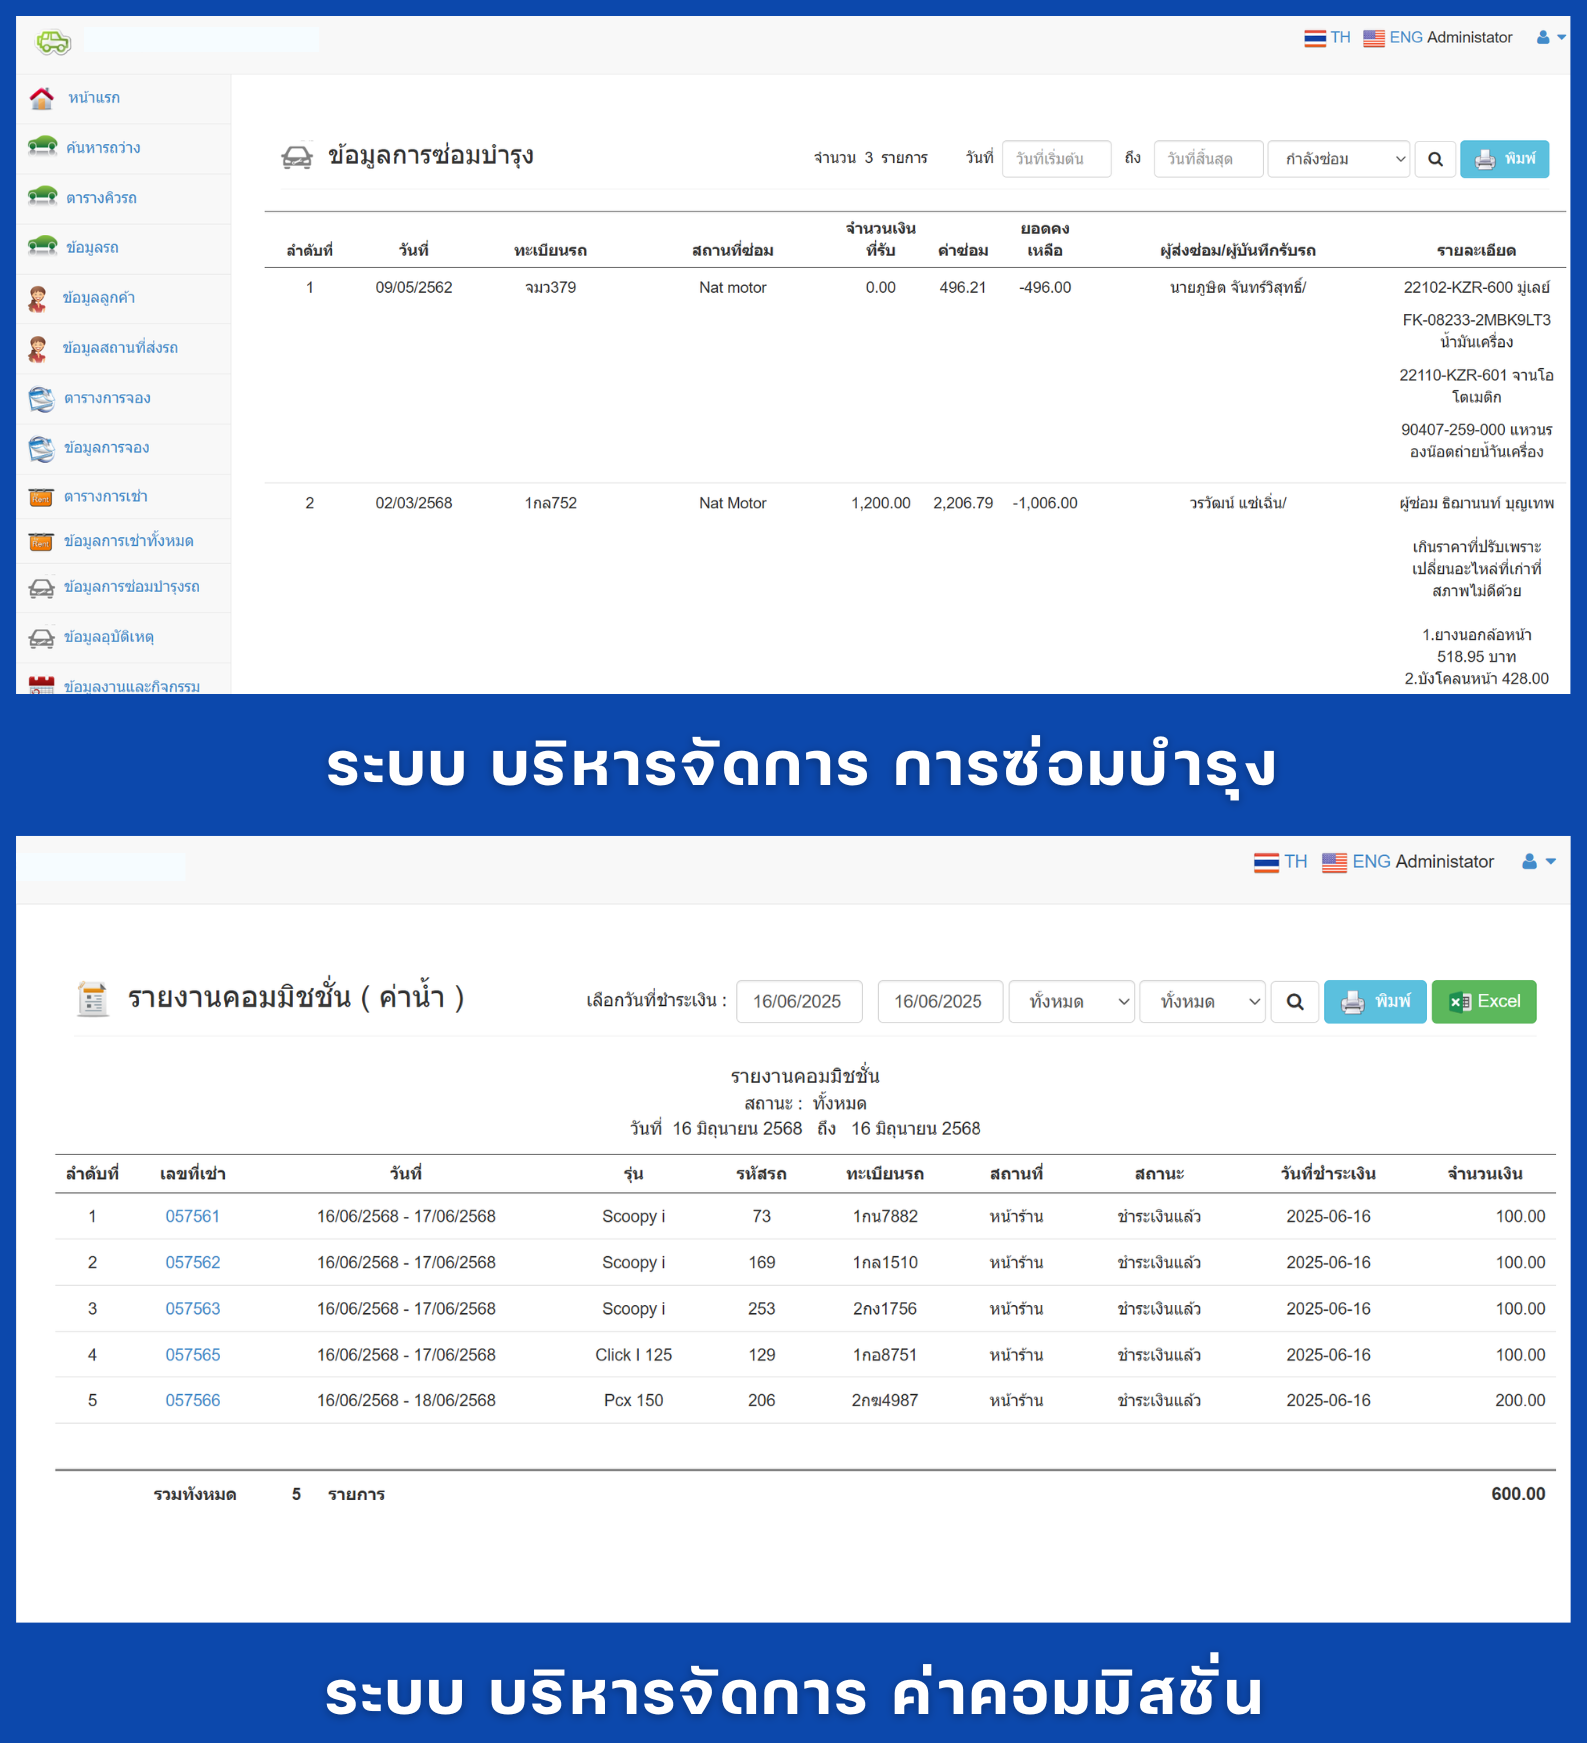Click date 09/05/2562 in maintenance table
Screen dimensions: 1587x1743
413,288
